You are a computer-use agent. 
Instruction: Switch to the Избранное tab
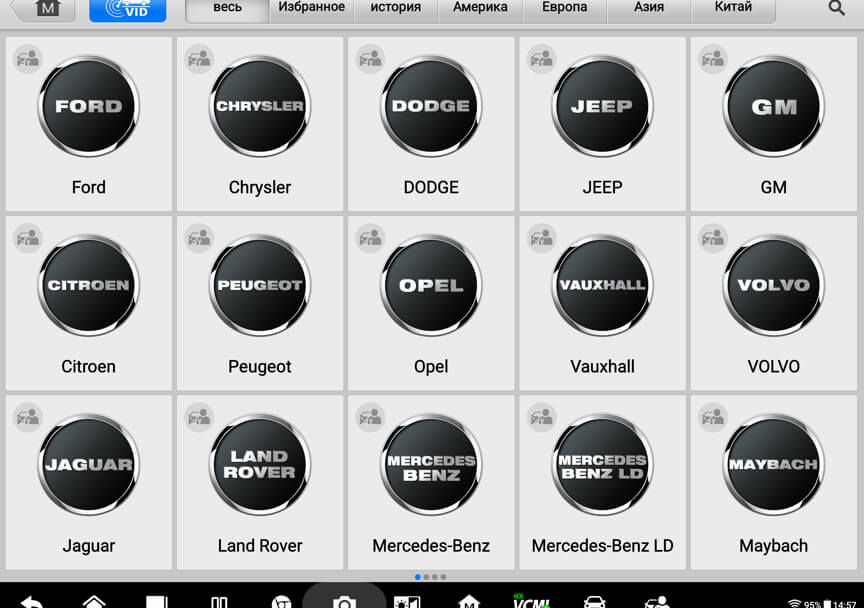coord(311,10)
